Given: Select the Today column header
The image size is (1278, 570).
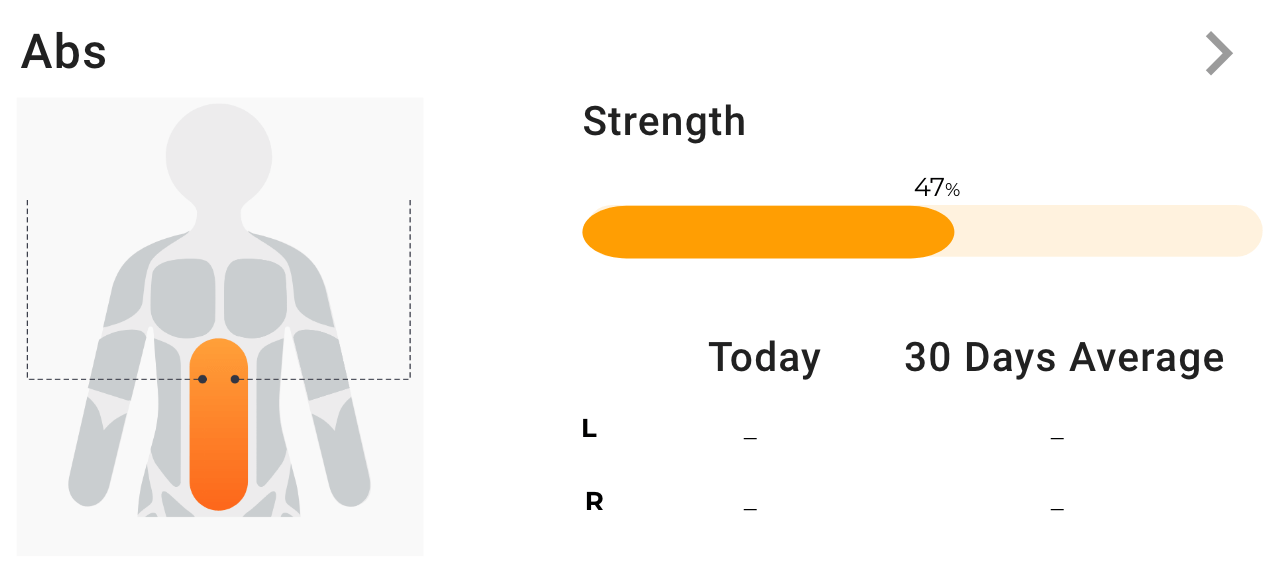Looking at the screenshot, I should (765, 357).
